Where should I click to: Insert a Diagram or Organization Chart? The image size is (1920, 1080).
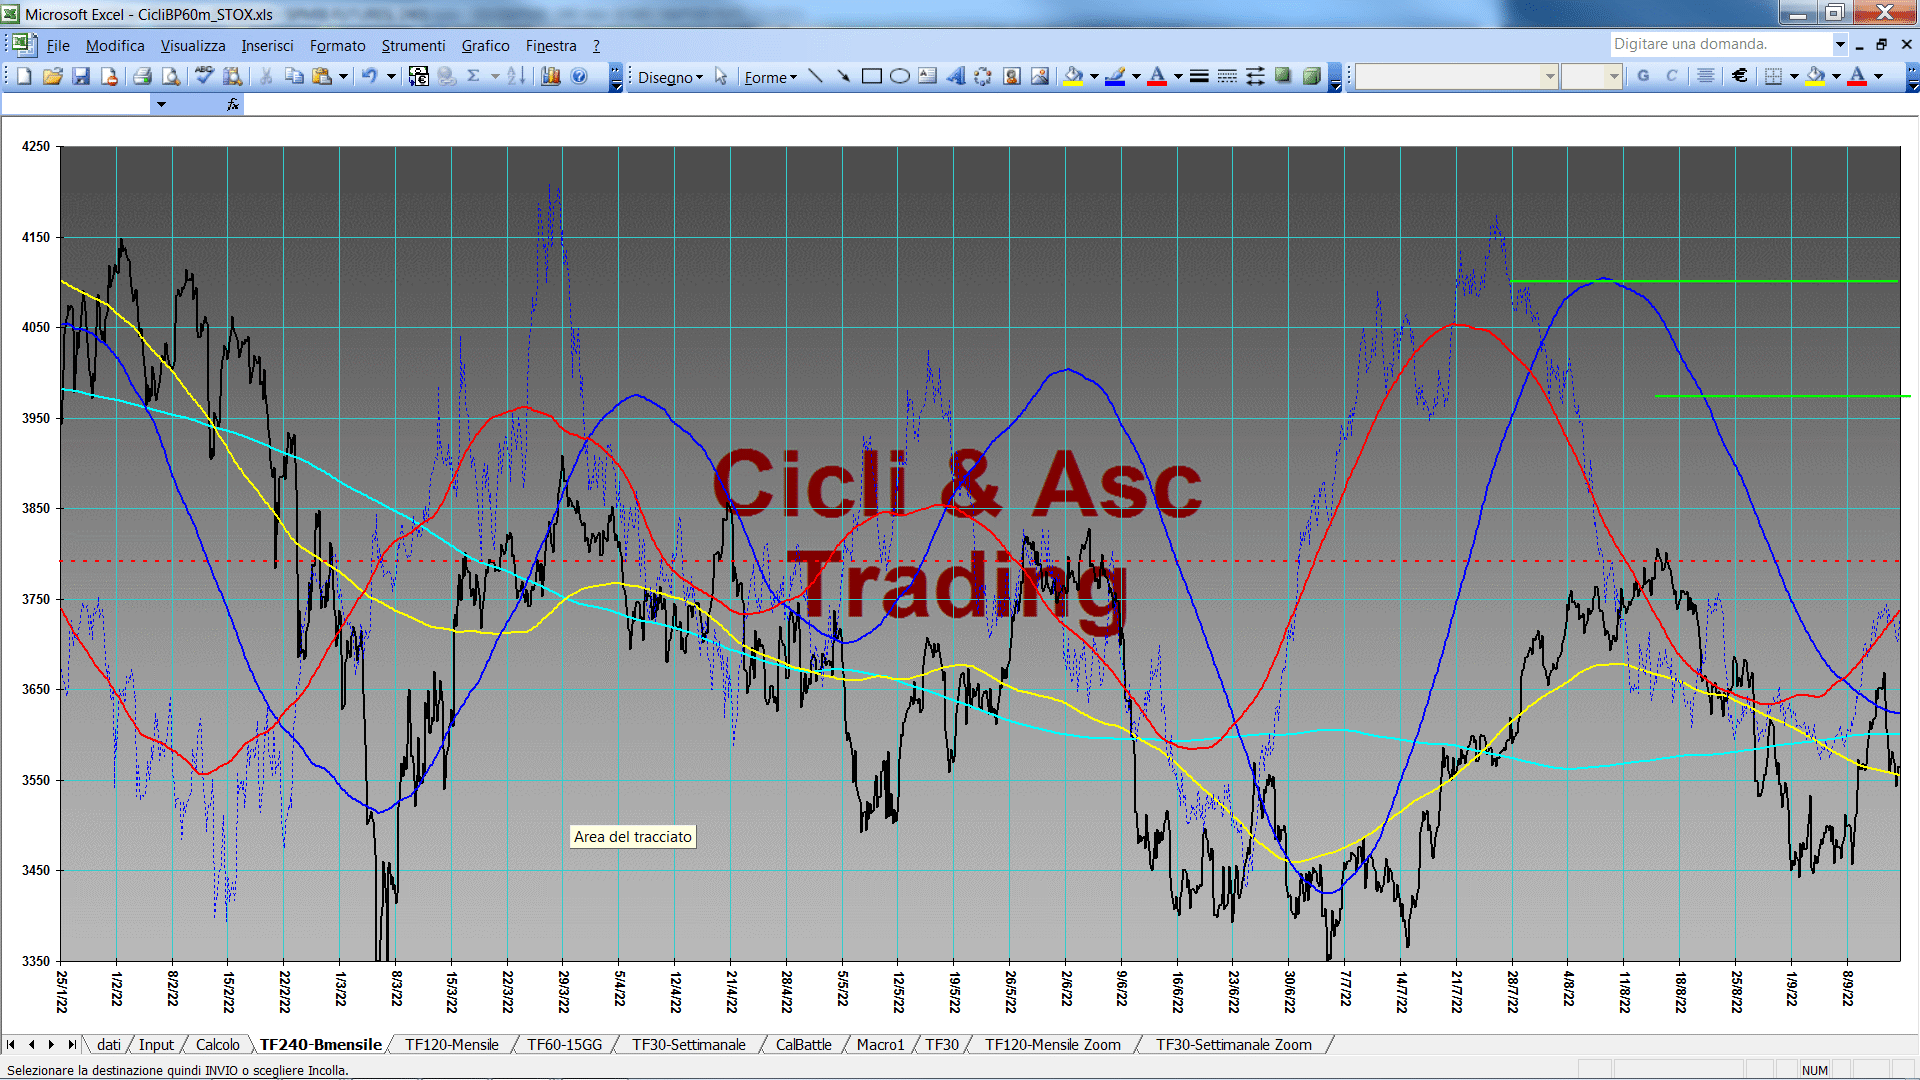[983, 76]
